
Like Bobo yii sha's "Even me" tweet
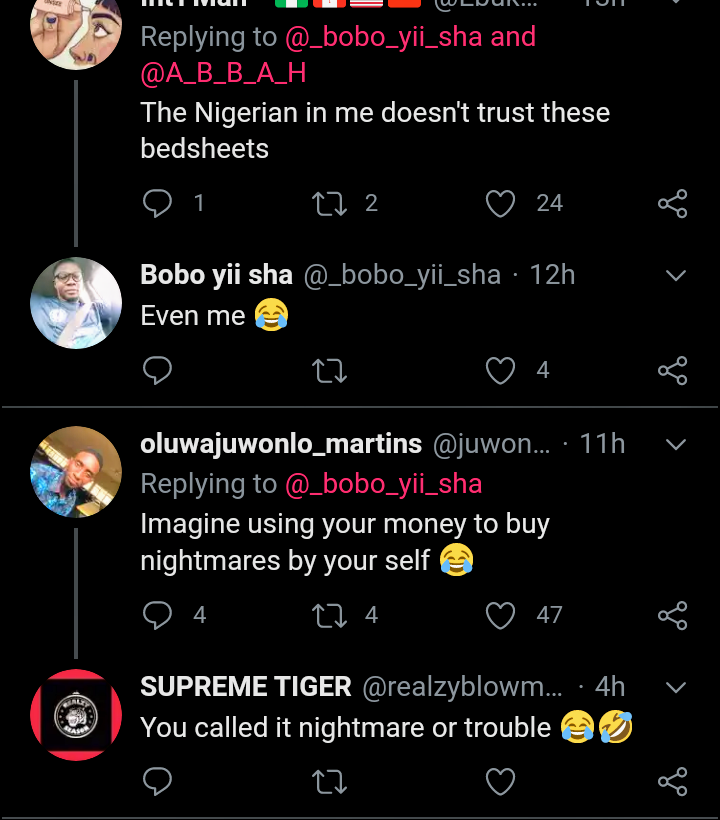pyautogui.click(x=500, y=371)
